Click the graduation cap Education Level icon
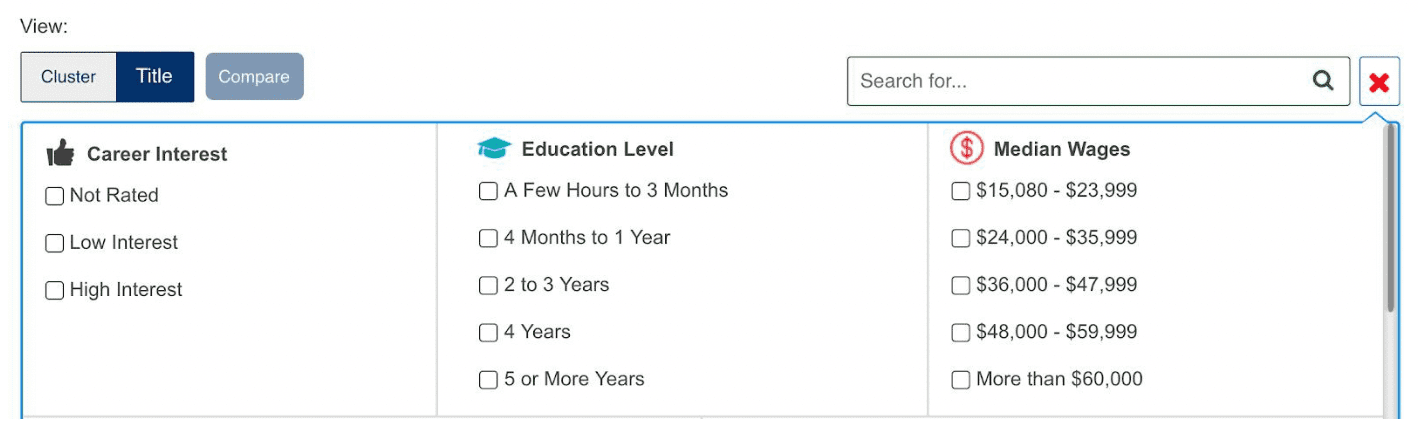 coord(494,149)
